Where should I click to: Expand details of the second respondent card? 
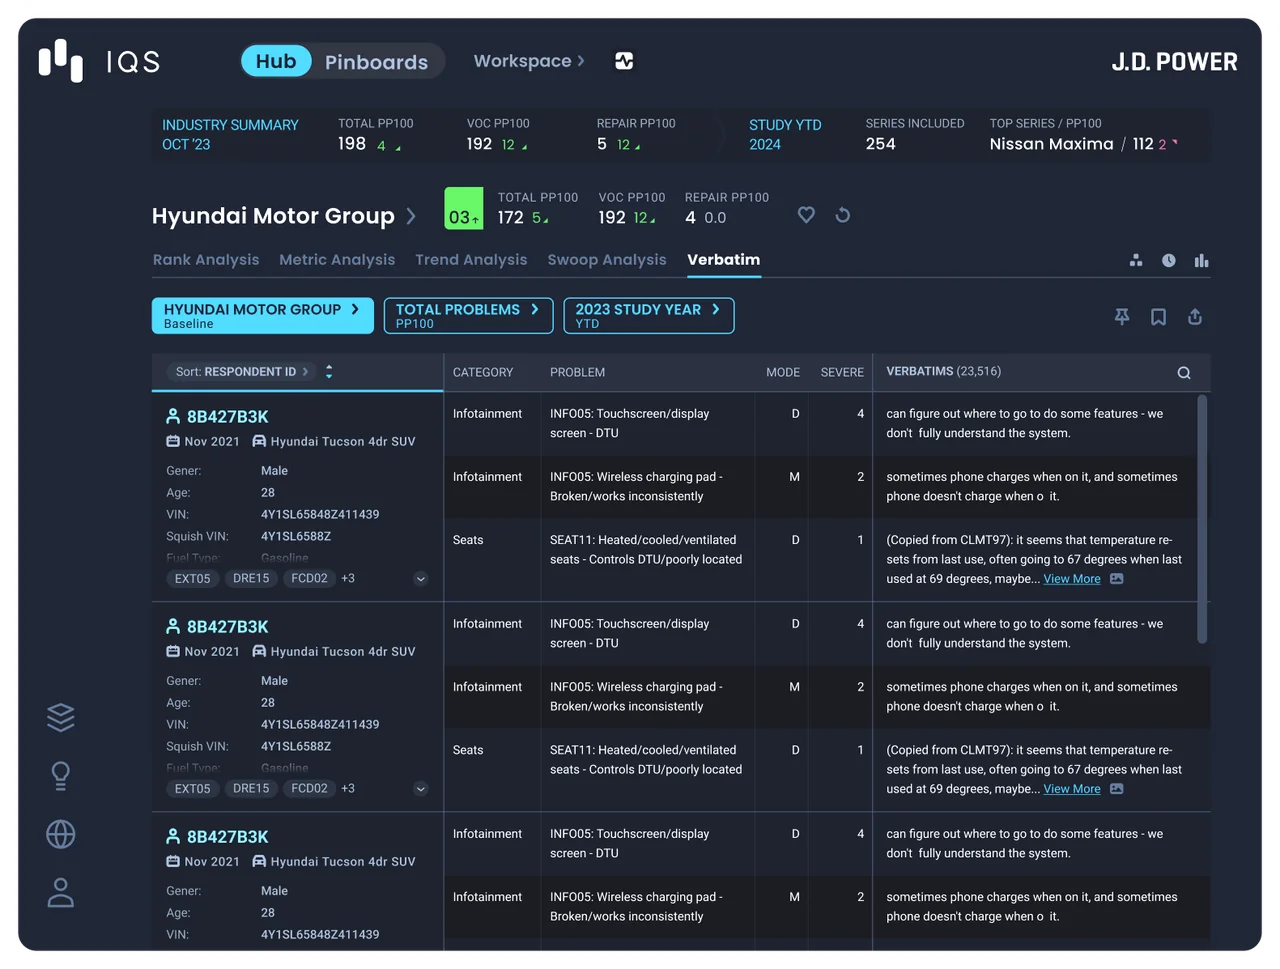(x=421, y=789)
